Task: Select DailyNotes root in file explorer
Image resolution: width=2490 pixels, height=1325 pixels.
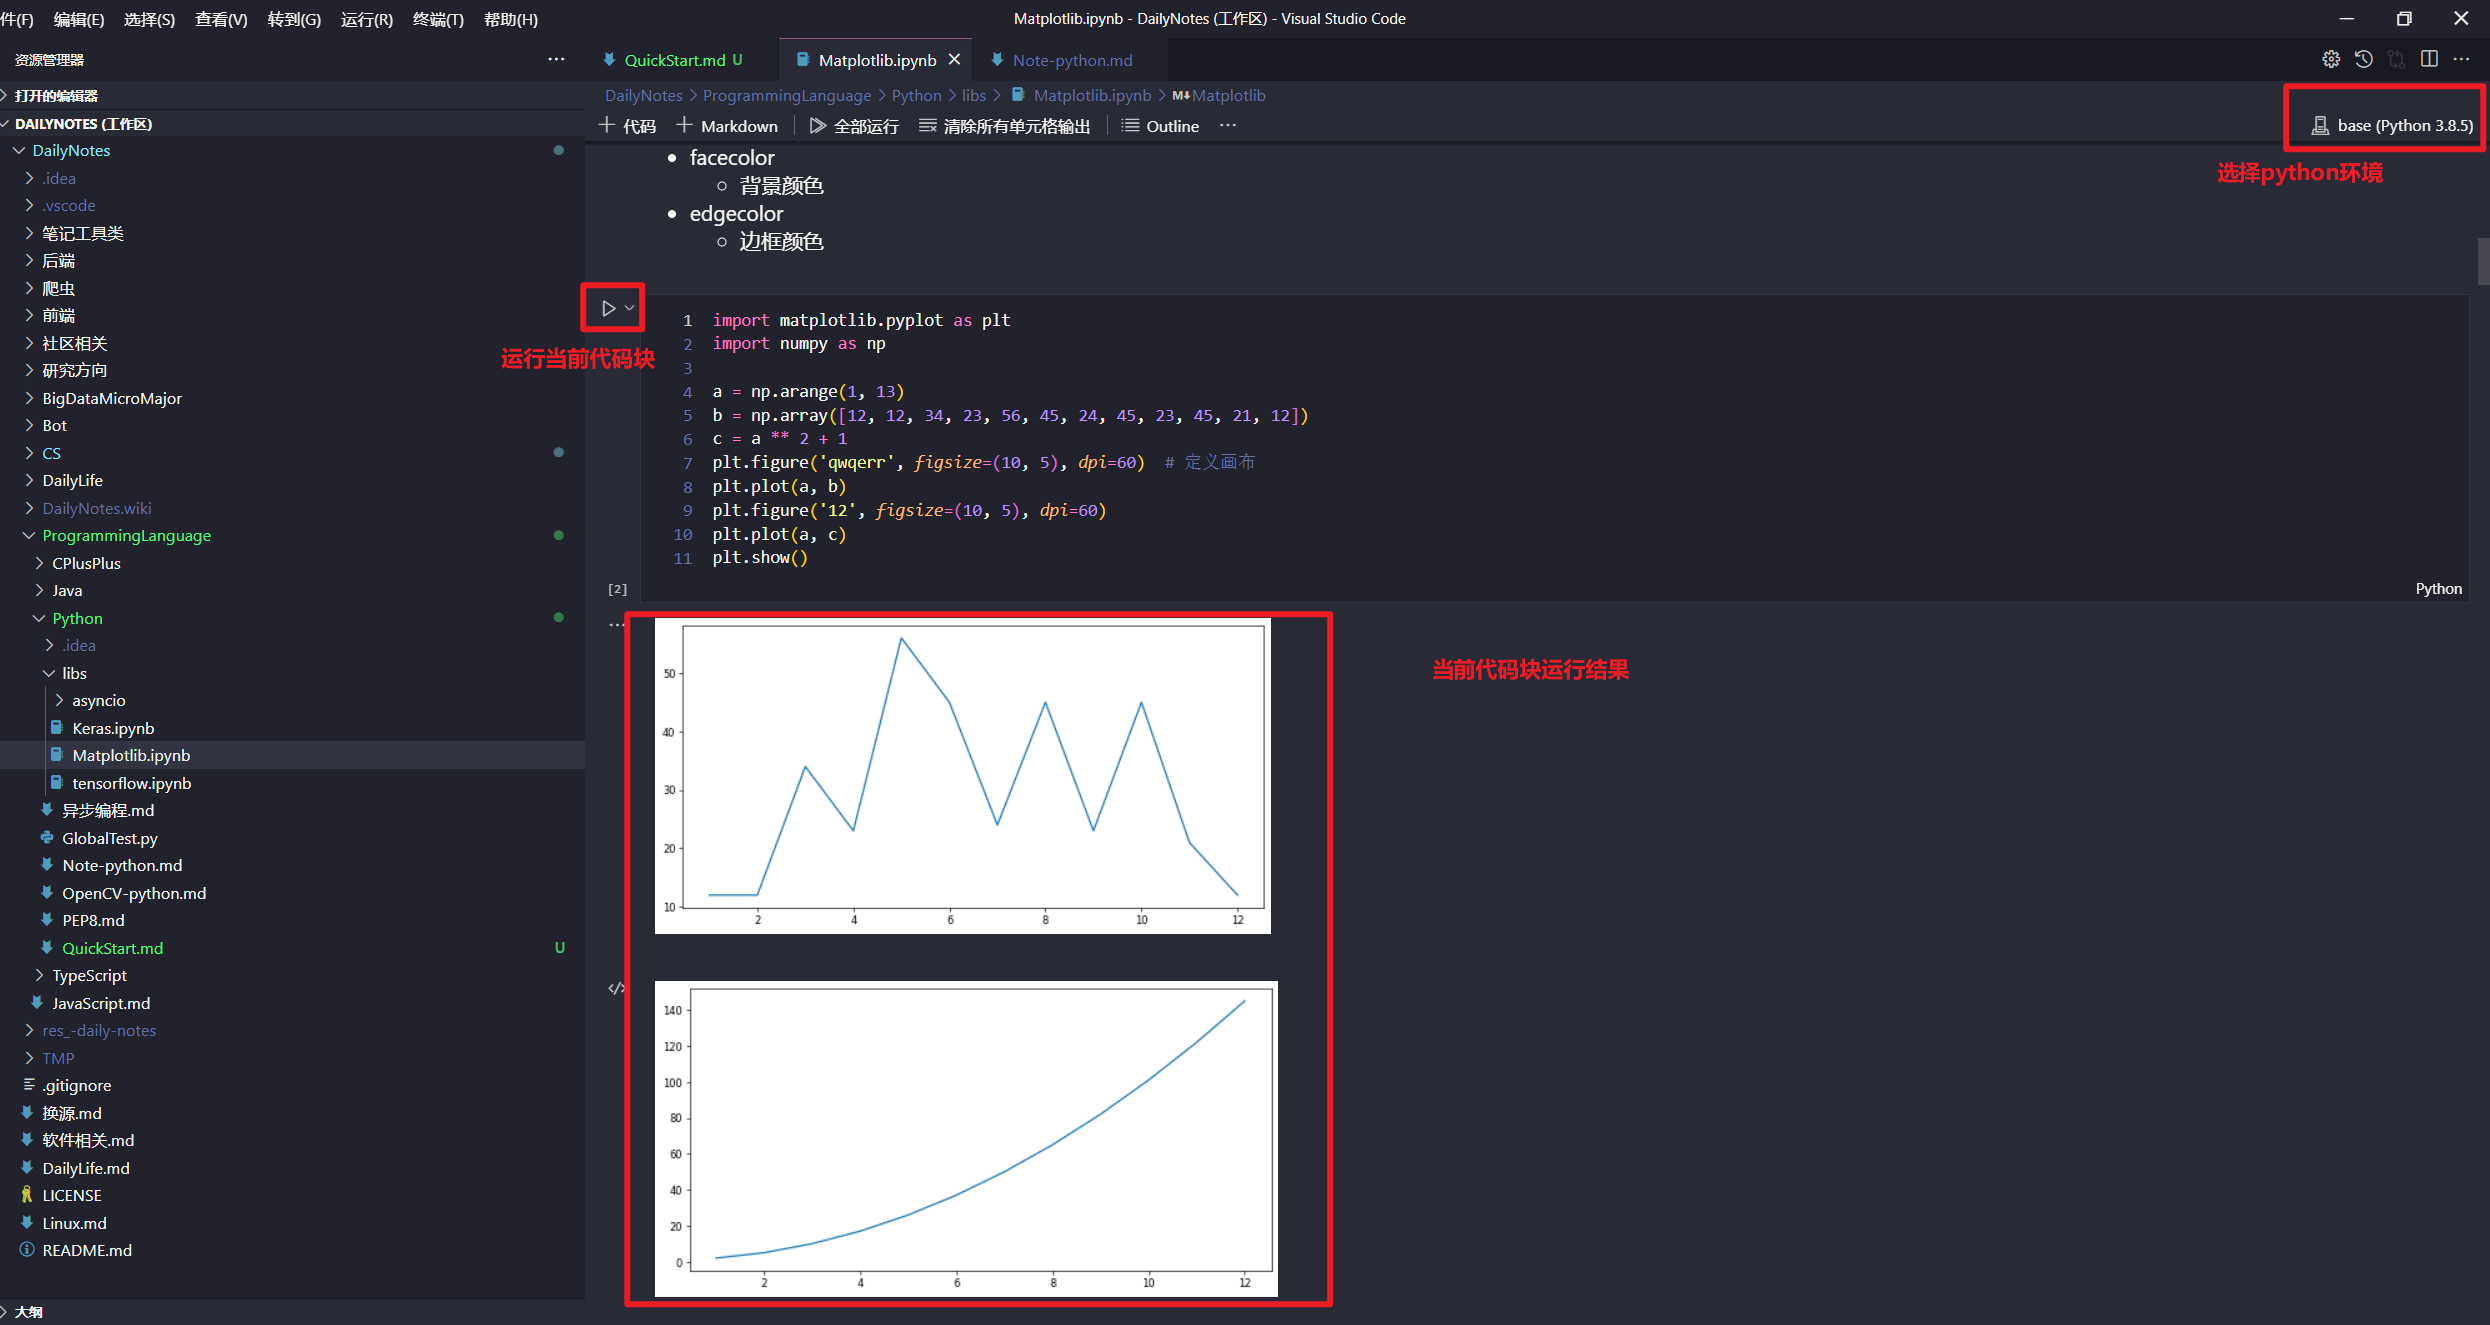Action: 79,148
